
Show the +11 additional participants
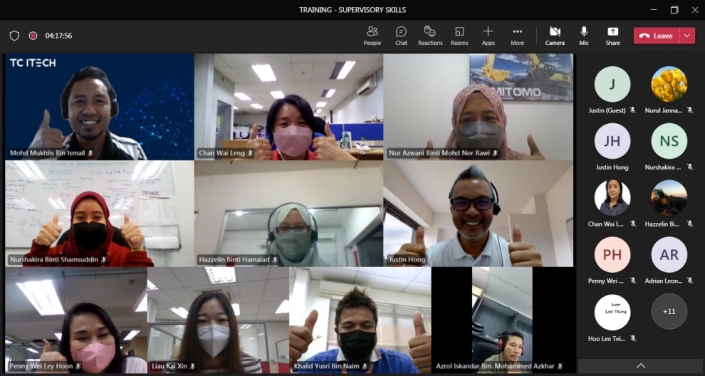(x=669, y=311)
